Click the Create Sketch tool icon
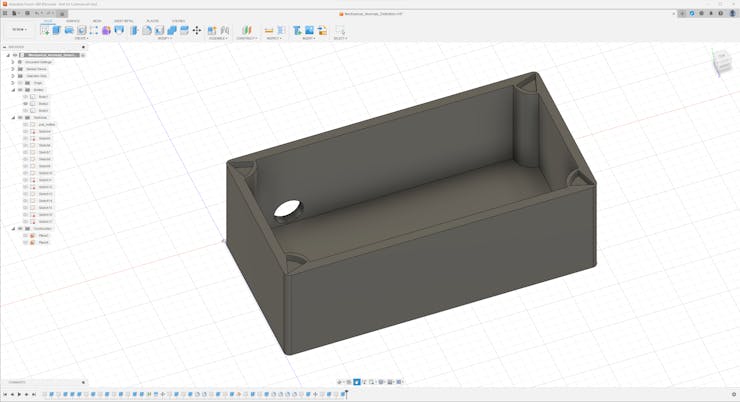Image resolution: width=740 pixels, height=402 pixels. point(45,31)
